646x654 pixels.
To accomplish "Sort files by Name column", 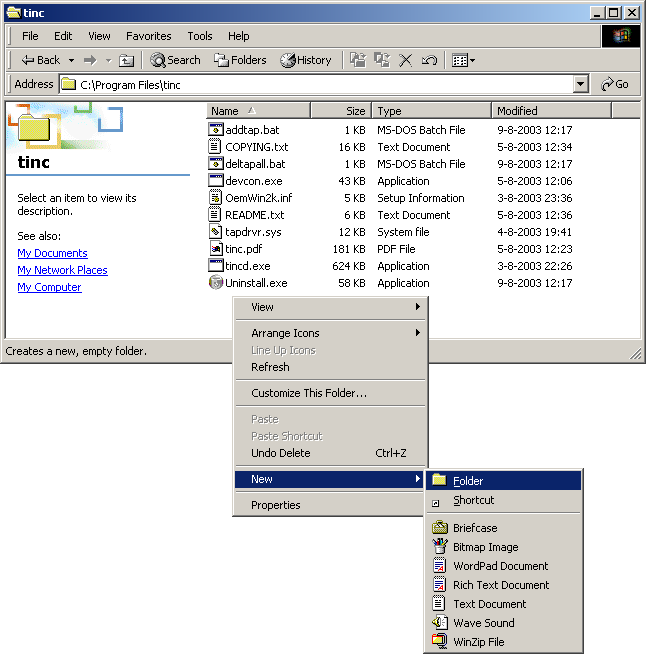I will pyautogui.click(x=258, y=111).
